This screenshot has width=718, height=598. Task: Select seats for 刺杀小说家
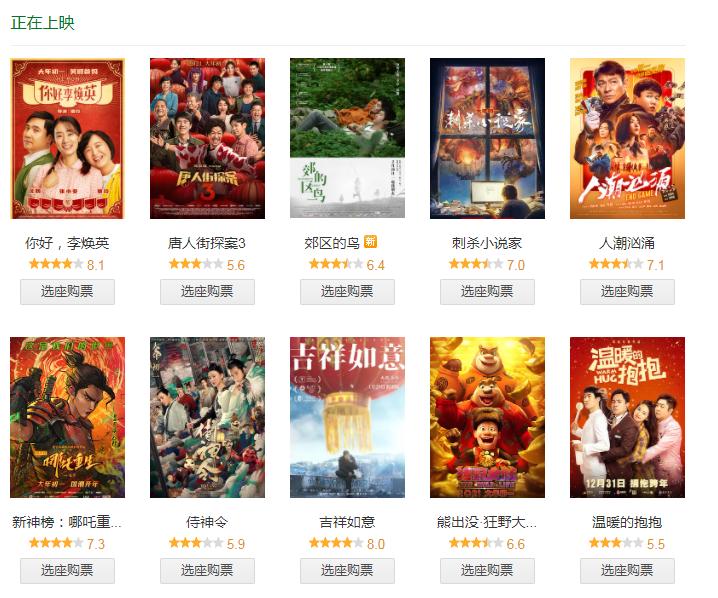pos(487,292)
